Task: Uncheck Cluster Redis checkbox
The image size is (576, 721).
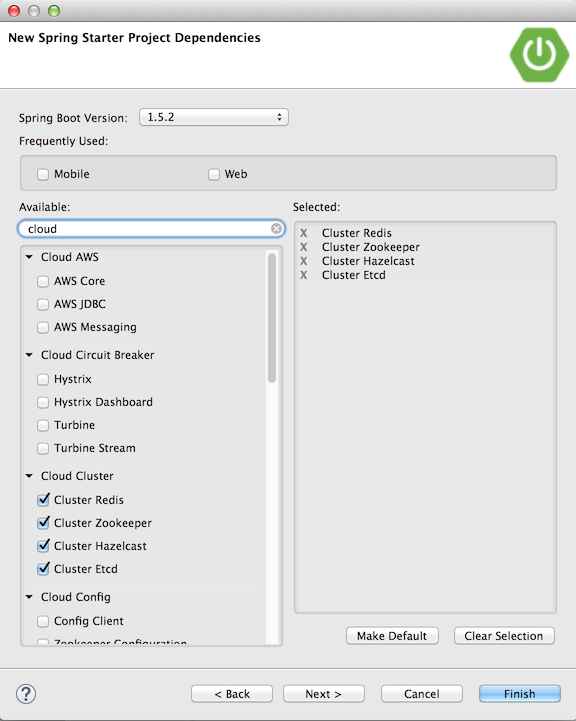Action: point(43,500)
